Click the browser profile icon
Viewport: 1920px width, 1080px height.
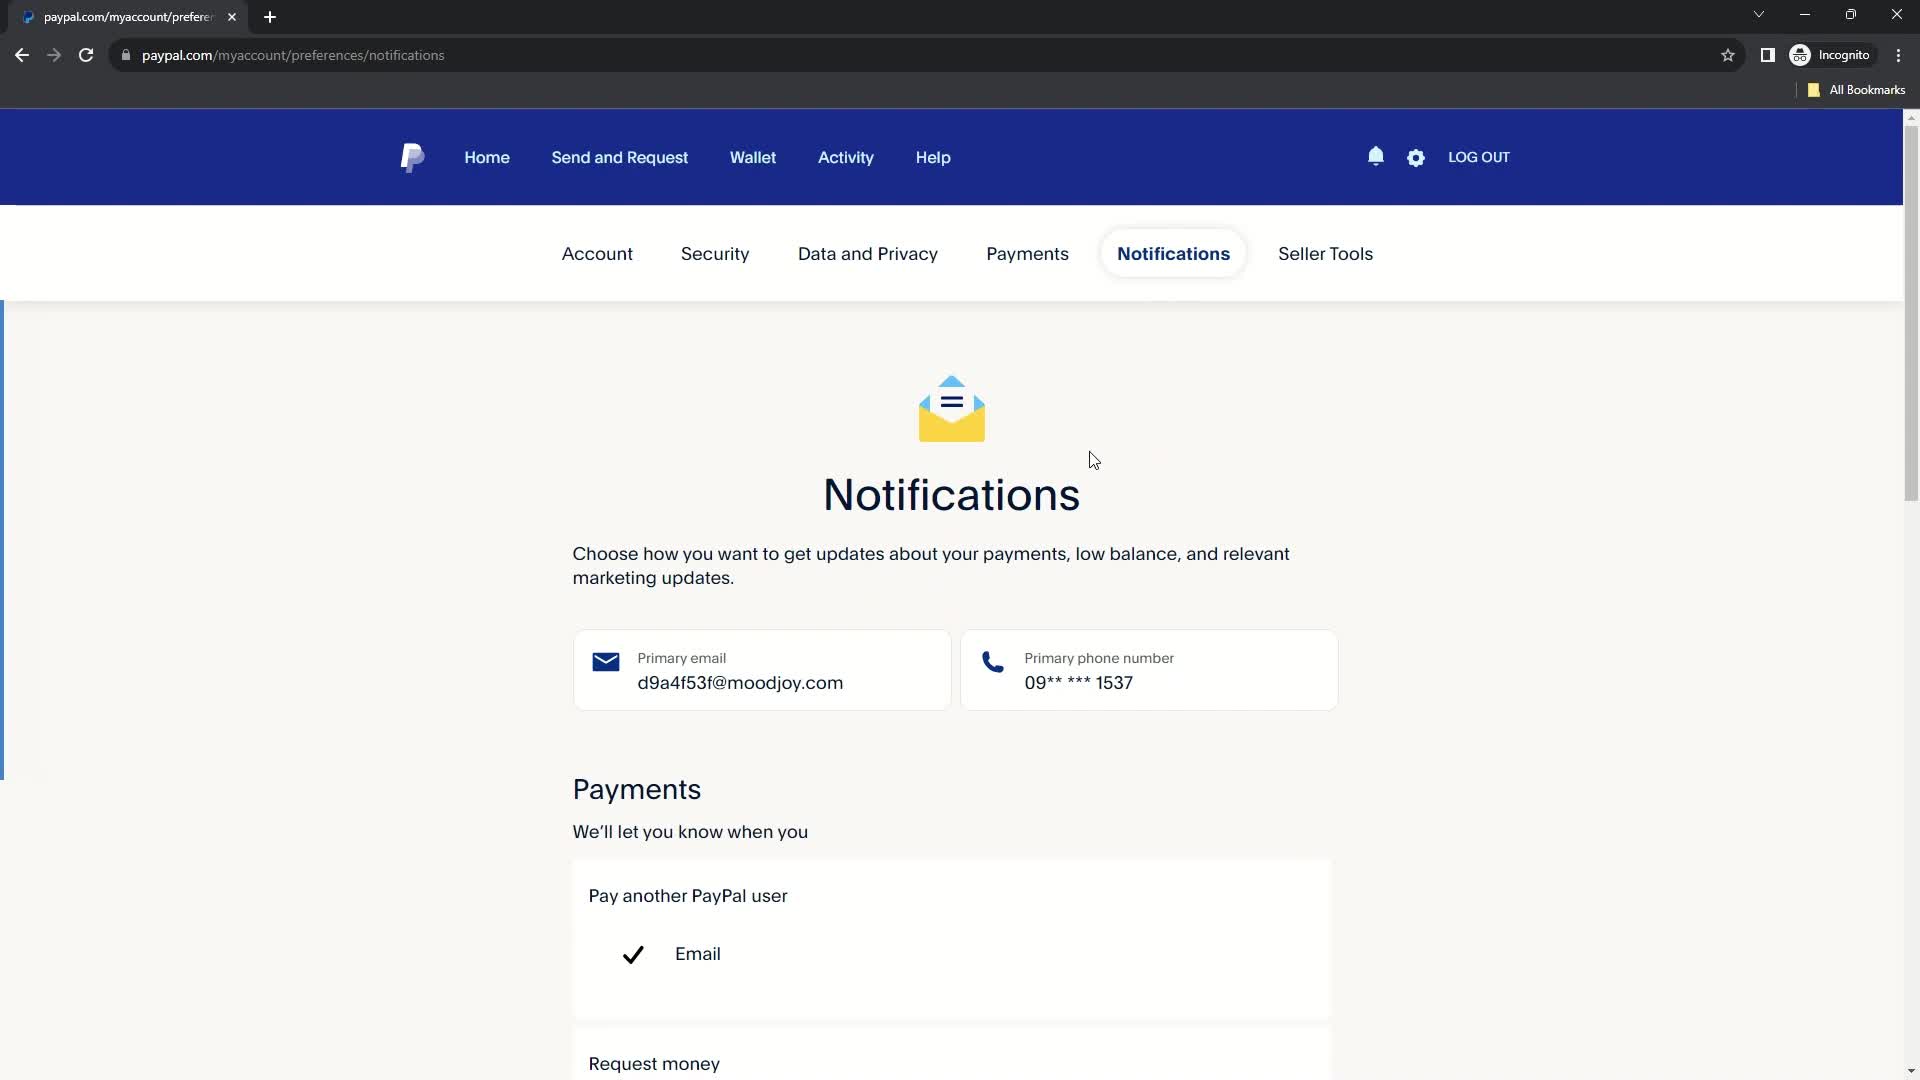pos(1800,55)
